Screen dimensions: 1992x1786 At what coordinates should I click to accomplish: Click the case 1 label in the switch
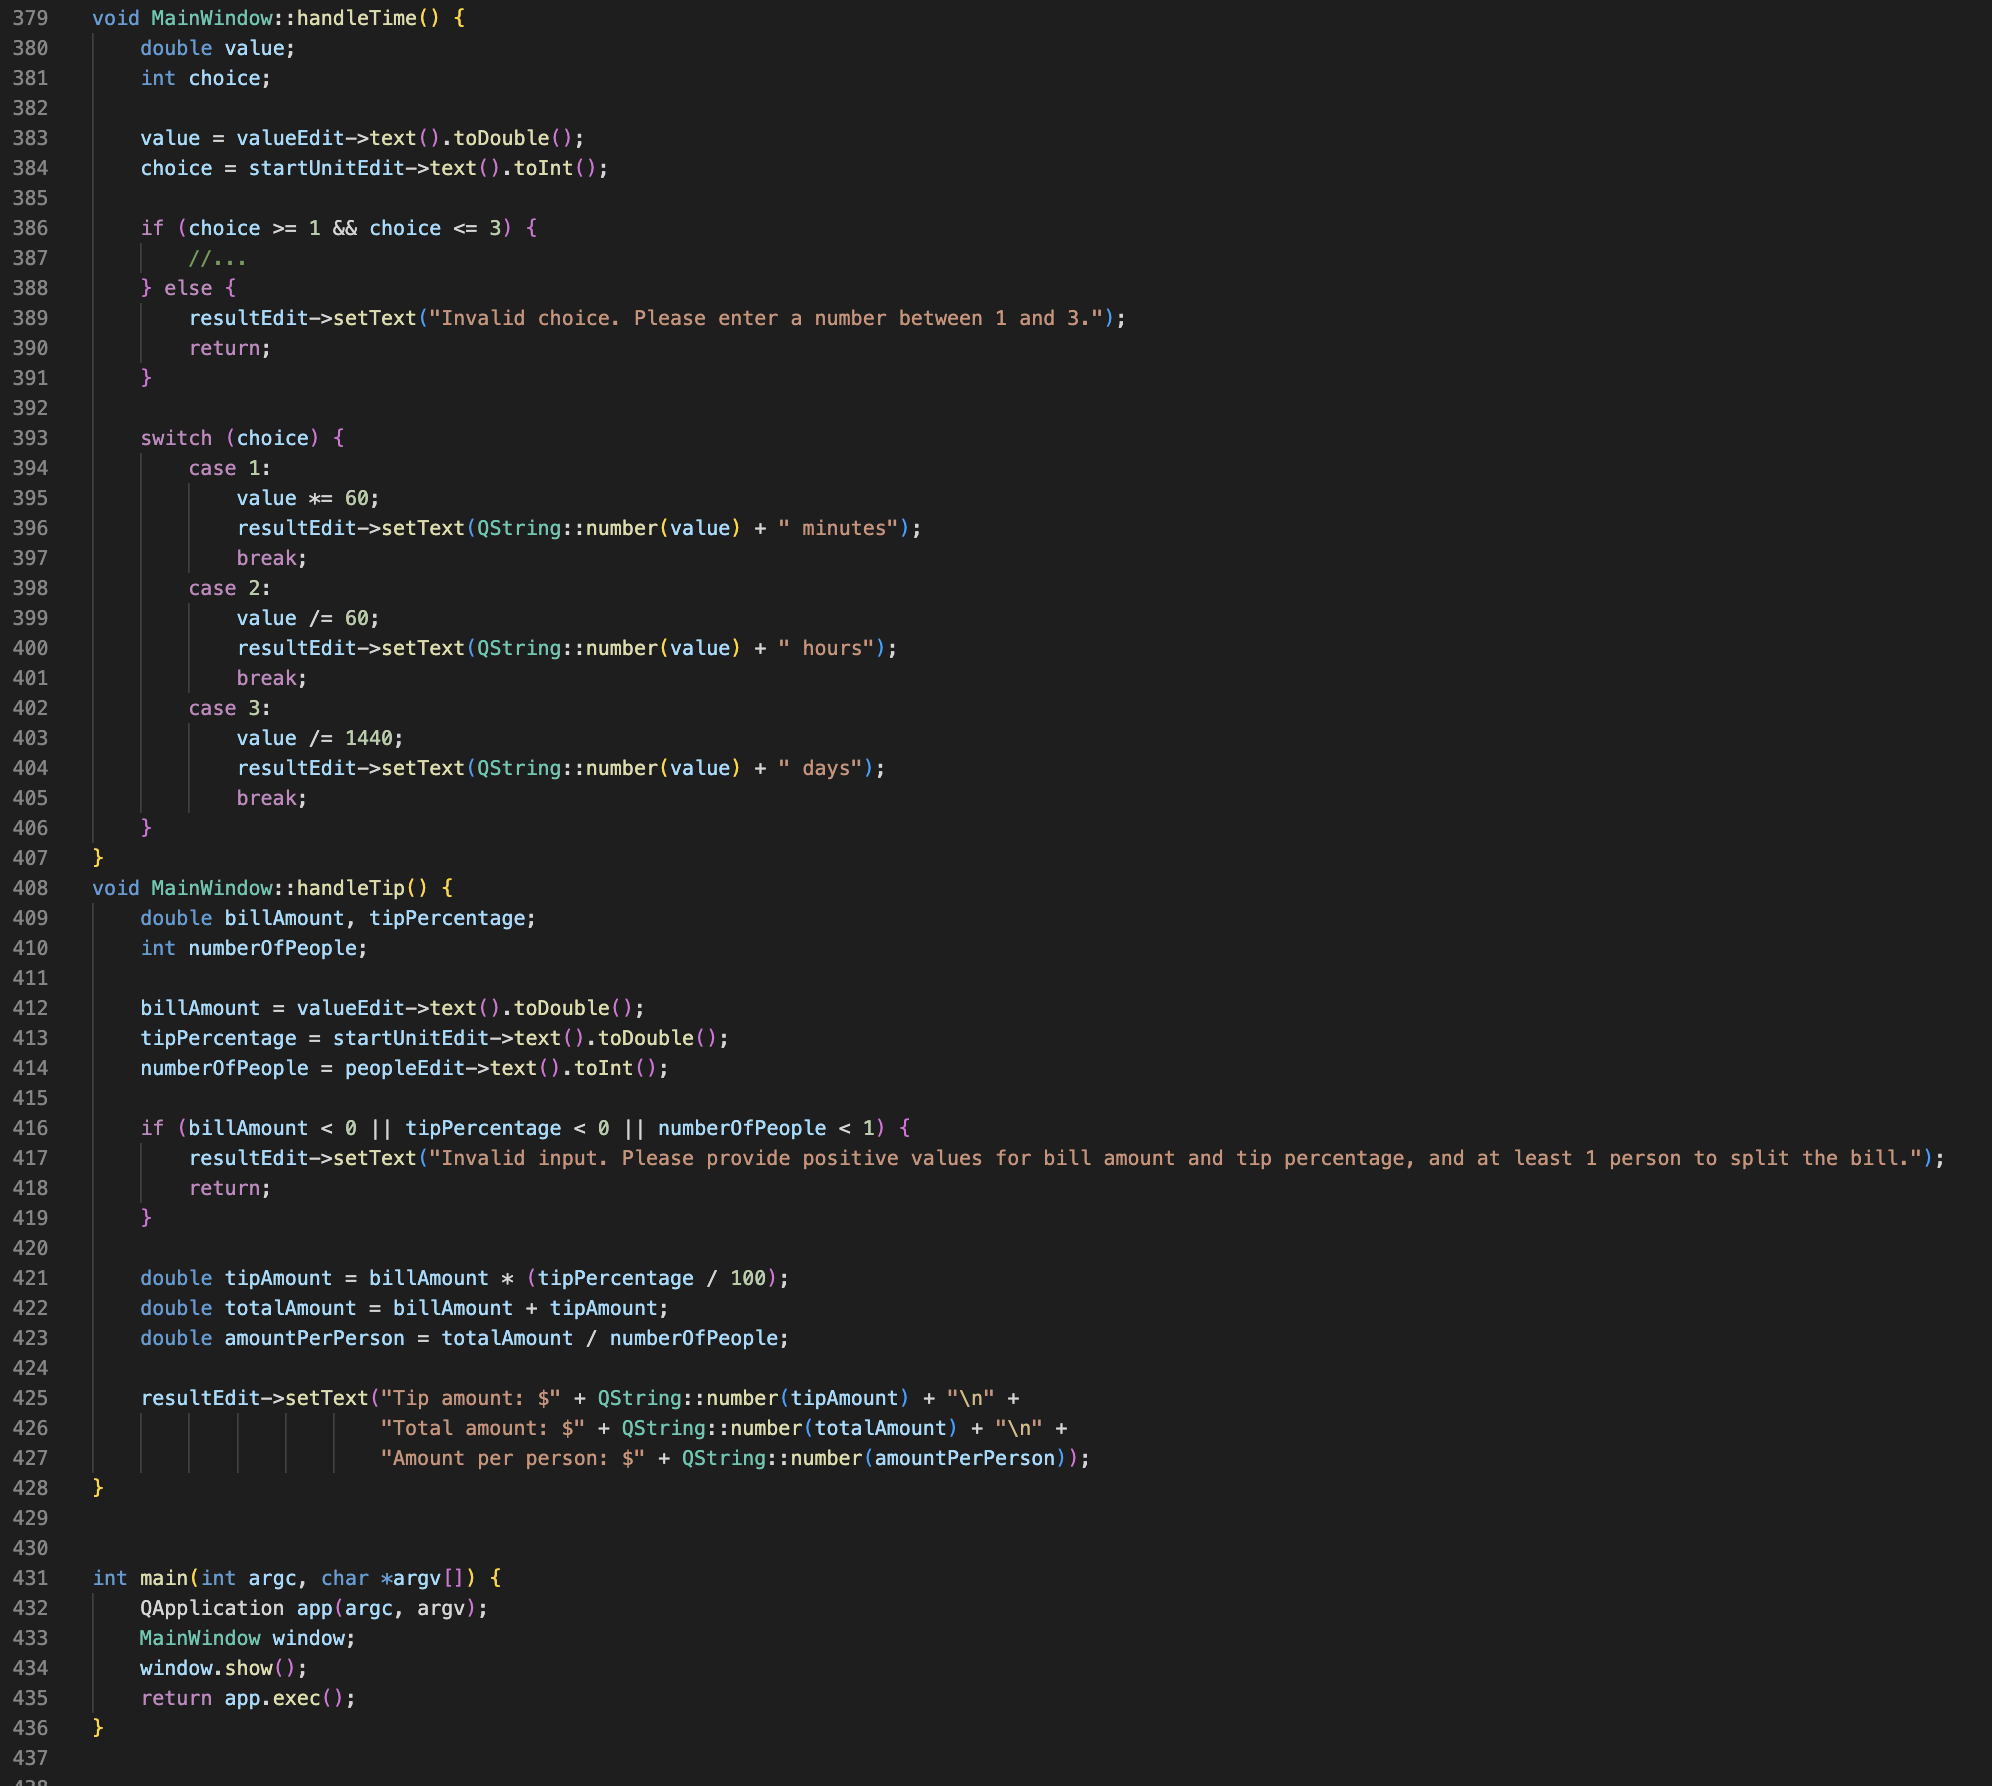(228, 468)
